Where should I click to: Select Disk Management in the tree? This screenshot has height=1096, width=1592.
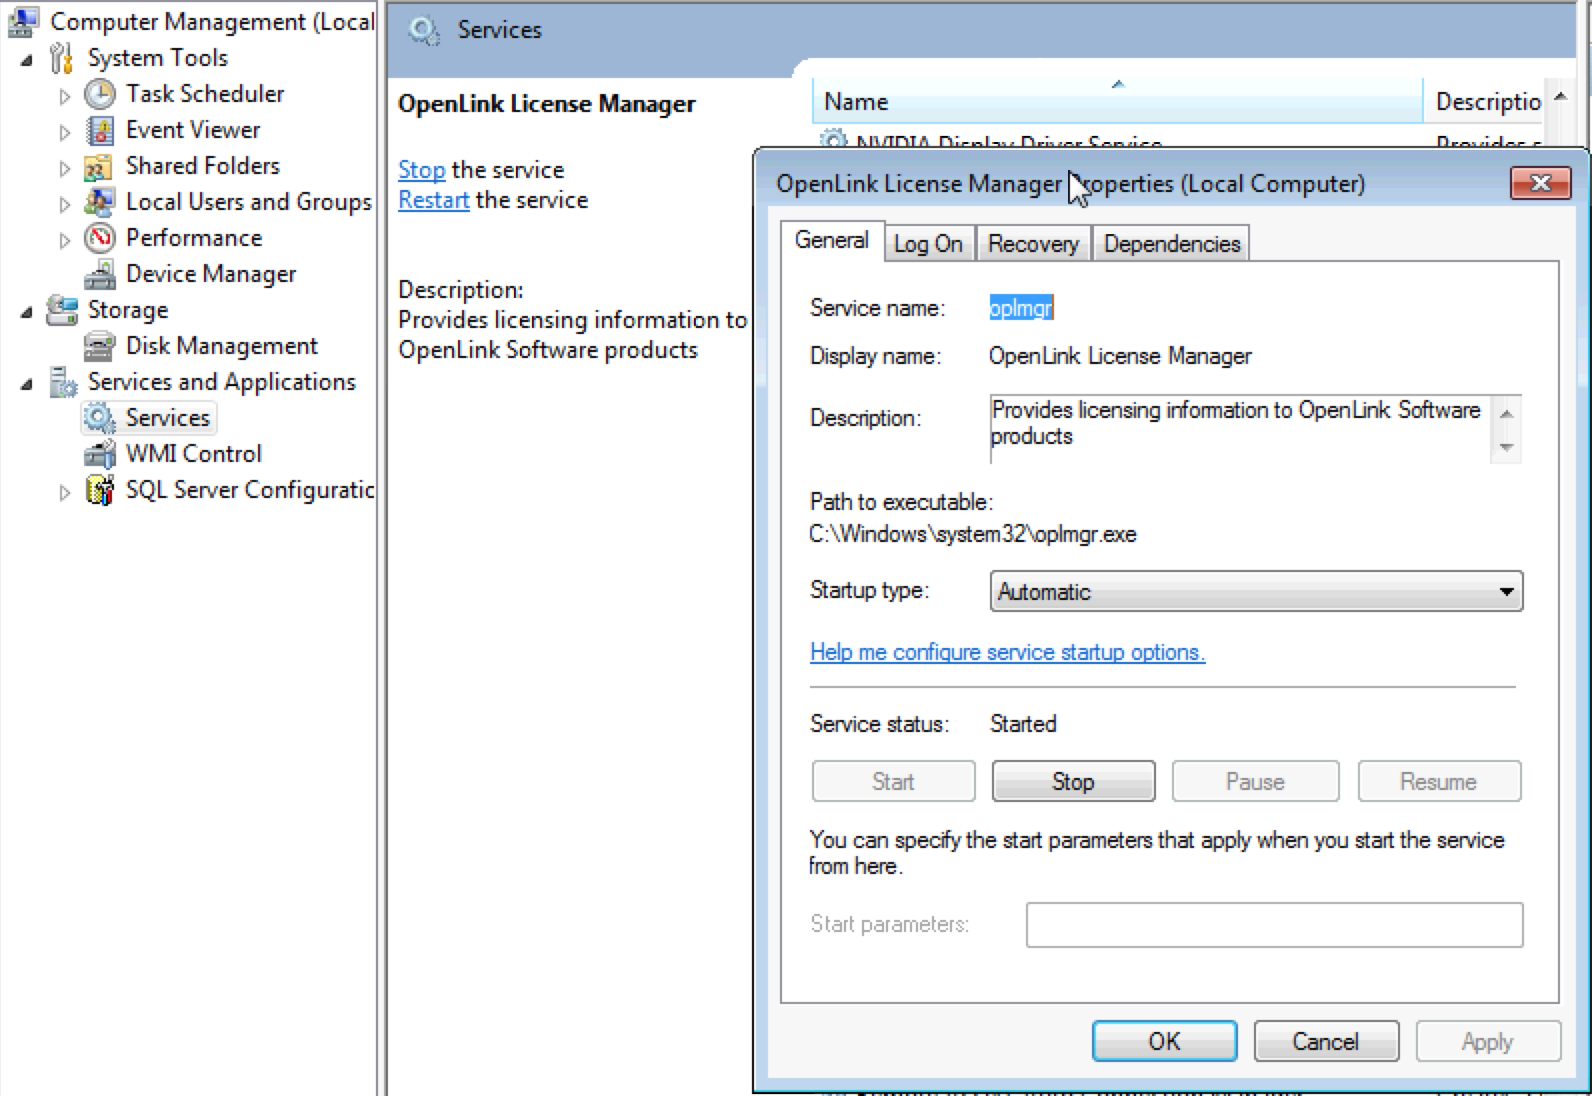pyautogui.click(x=222, y=346)
